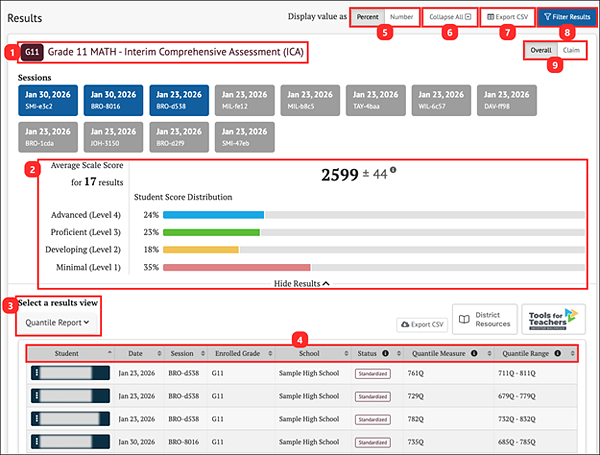The image size is (600, 455).
Task: Open the Quantile Report results view dropdown
Action: pyautogui.click(x=57, y=323)
